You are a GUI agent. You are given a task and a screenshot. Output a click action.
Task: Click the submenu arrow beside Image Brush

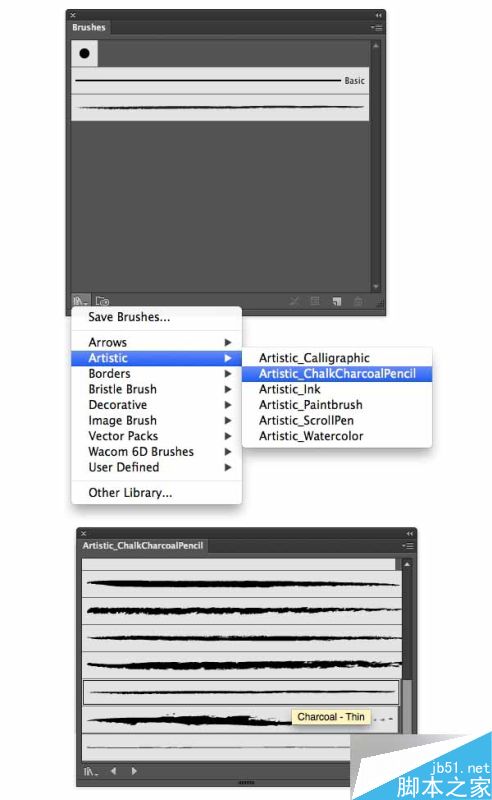228,420
